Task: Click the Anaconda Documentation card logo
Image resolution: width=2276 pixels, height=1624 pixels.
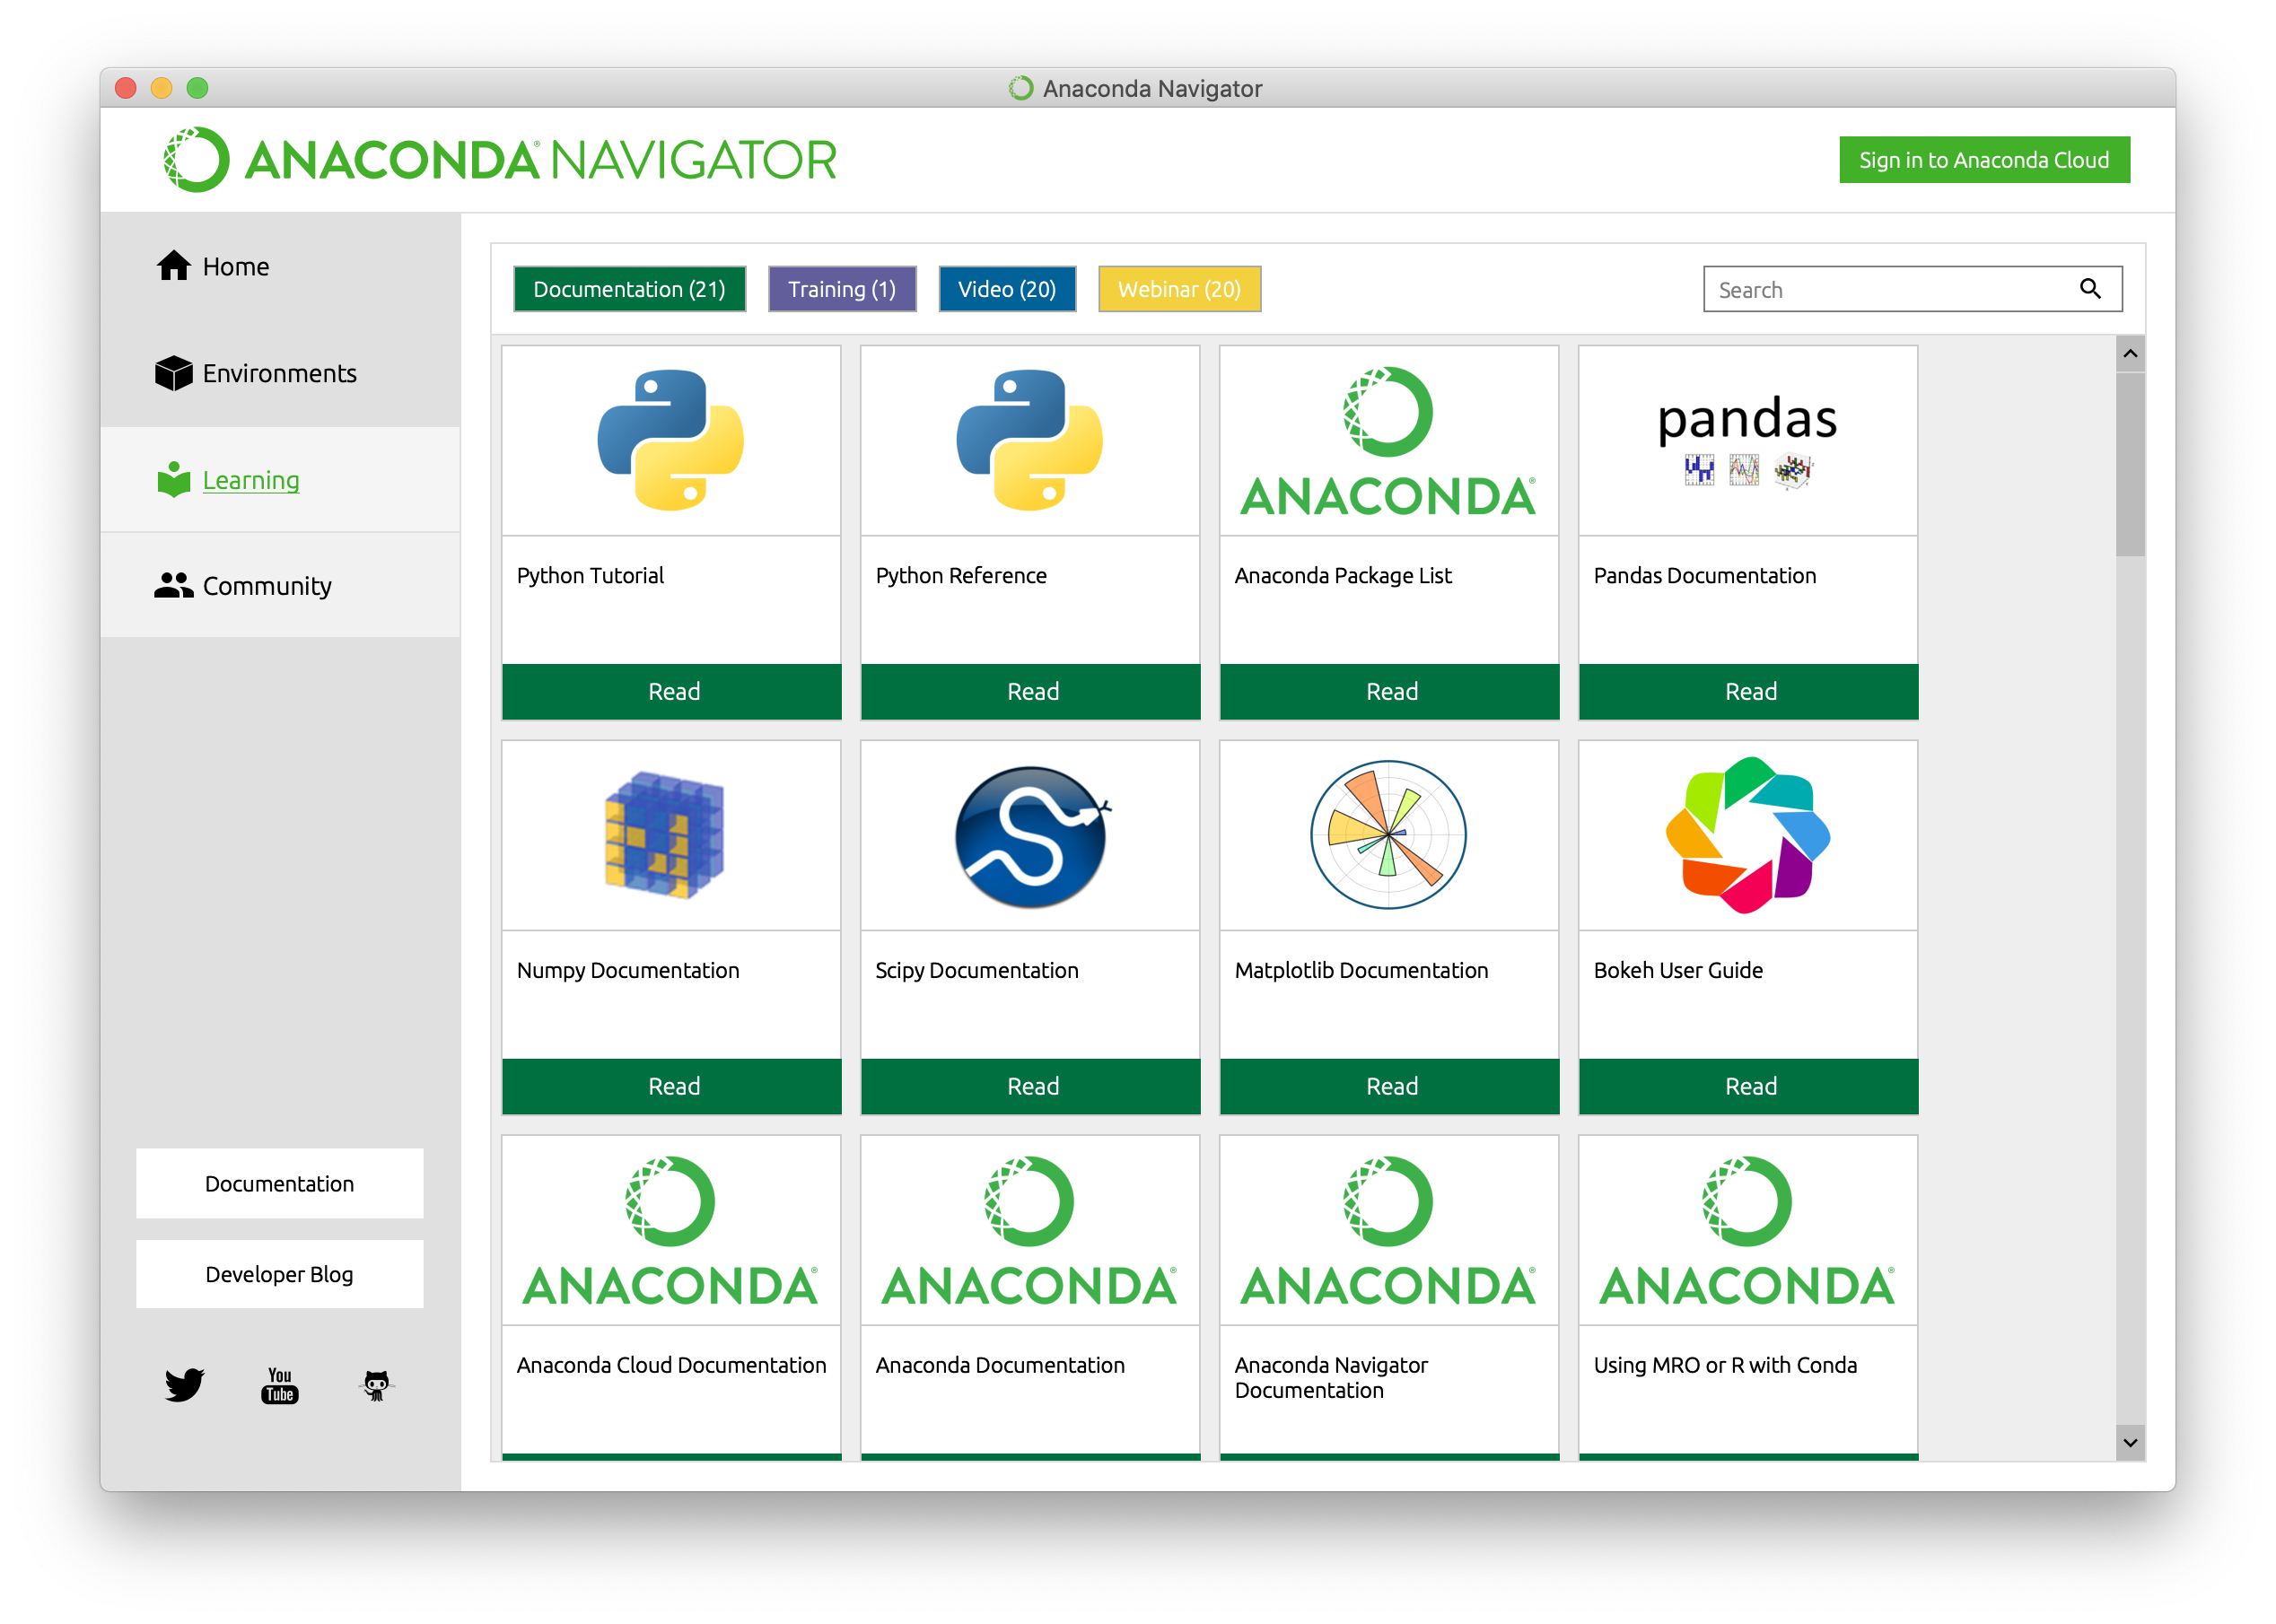Action: 1029,1231
